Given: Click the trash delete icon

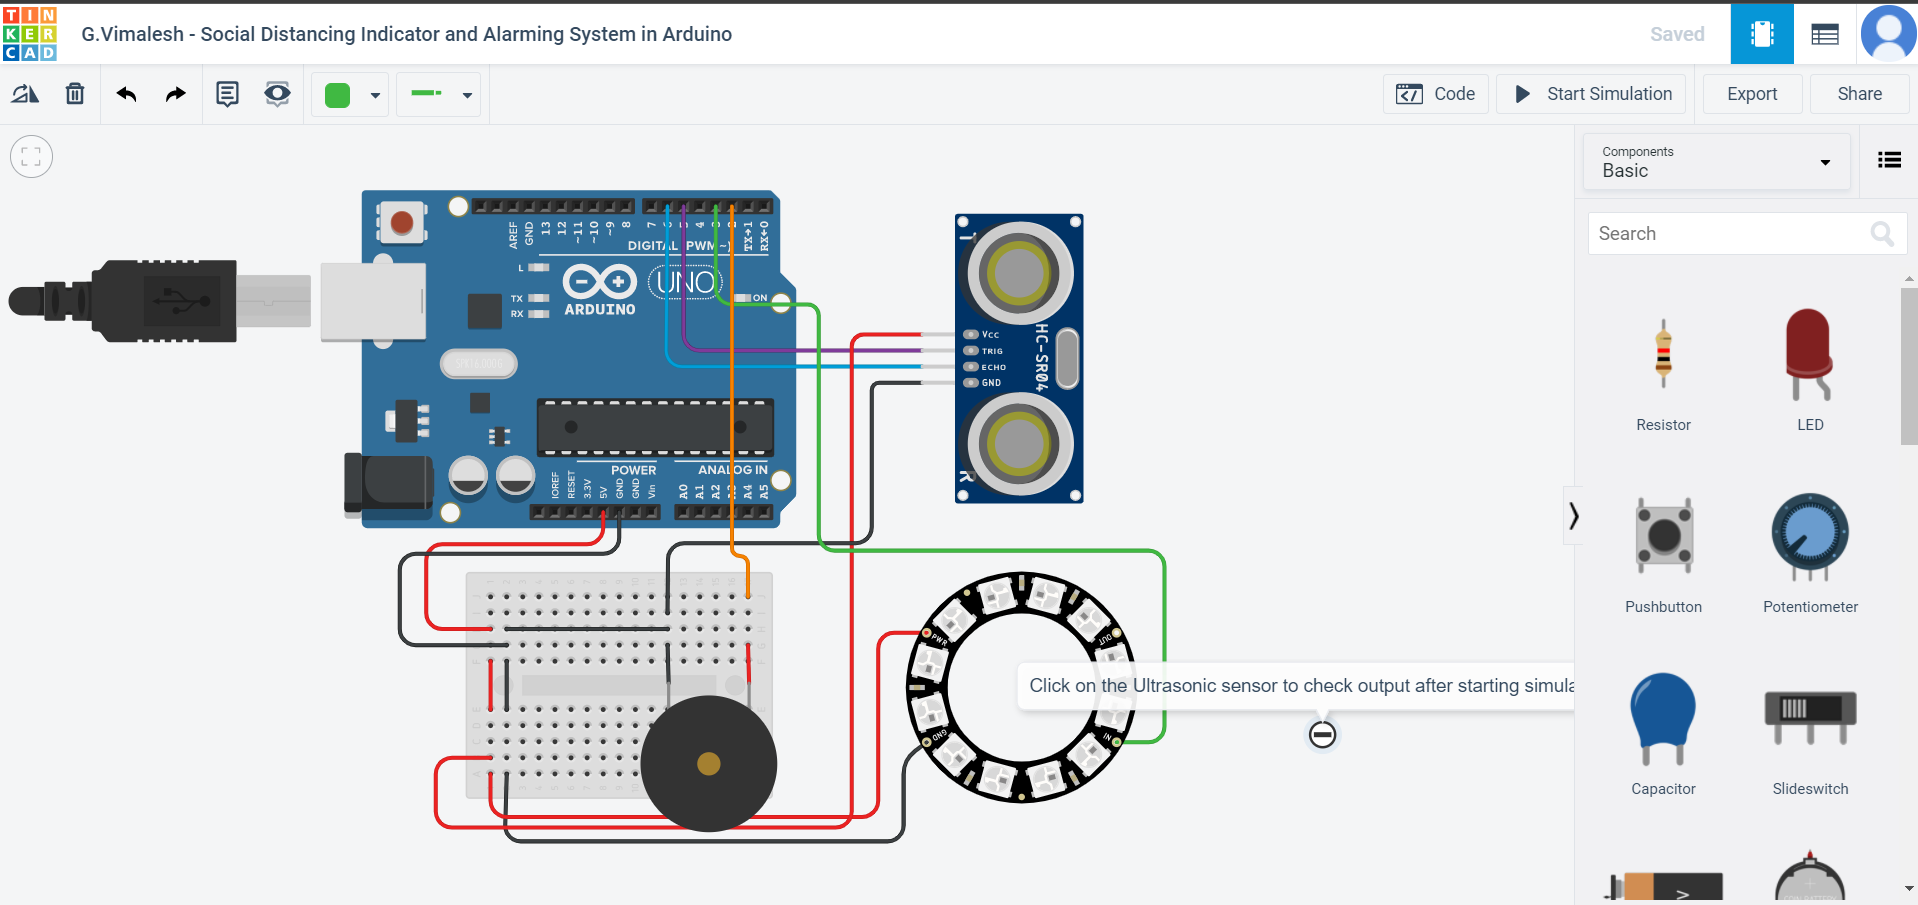Looking at the screenshot, I should click(75, 94).
